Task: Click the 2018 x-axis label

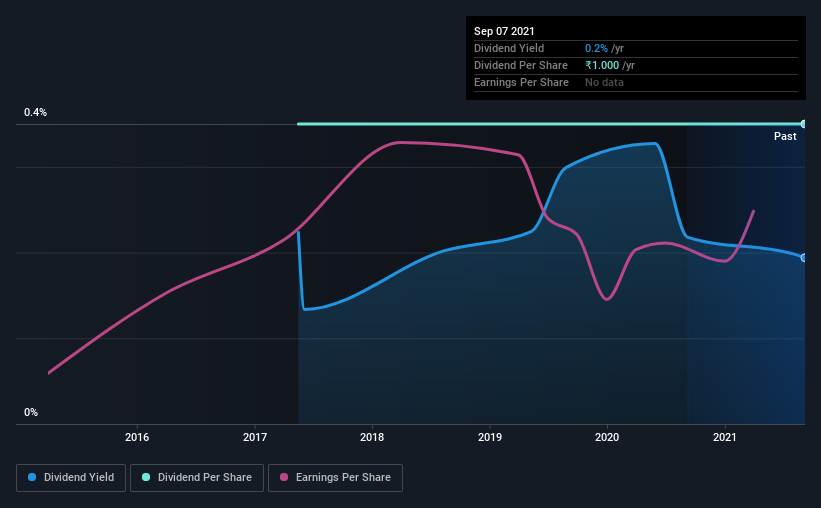Action: click(372, 437)
